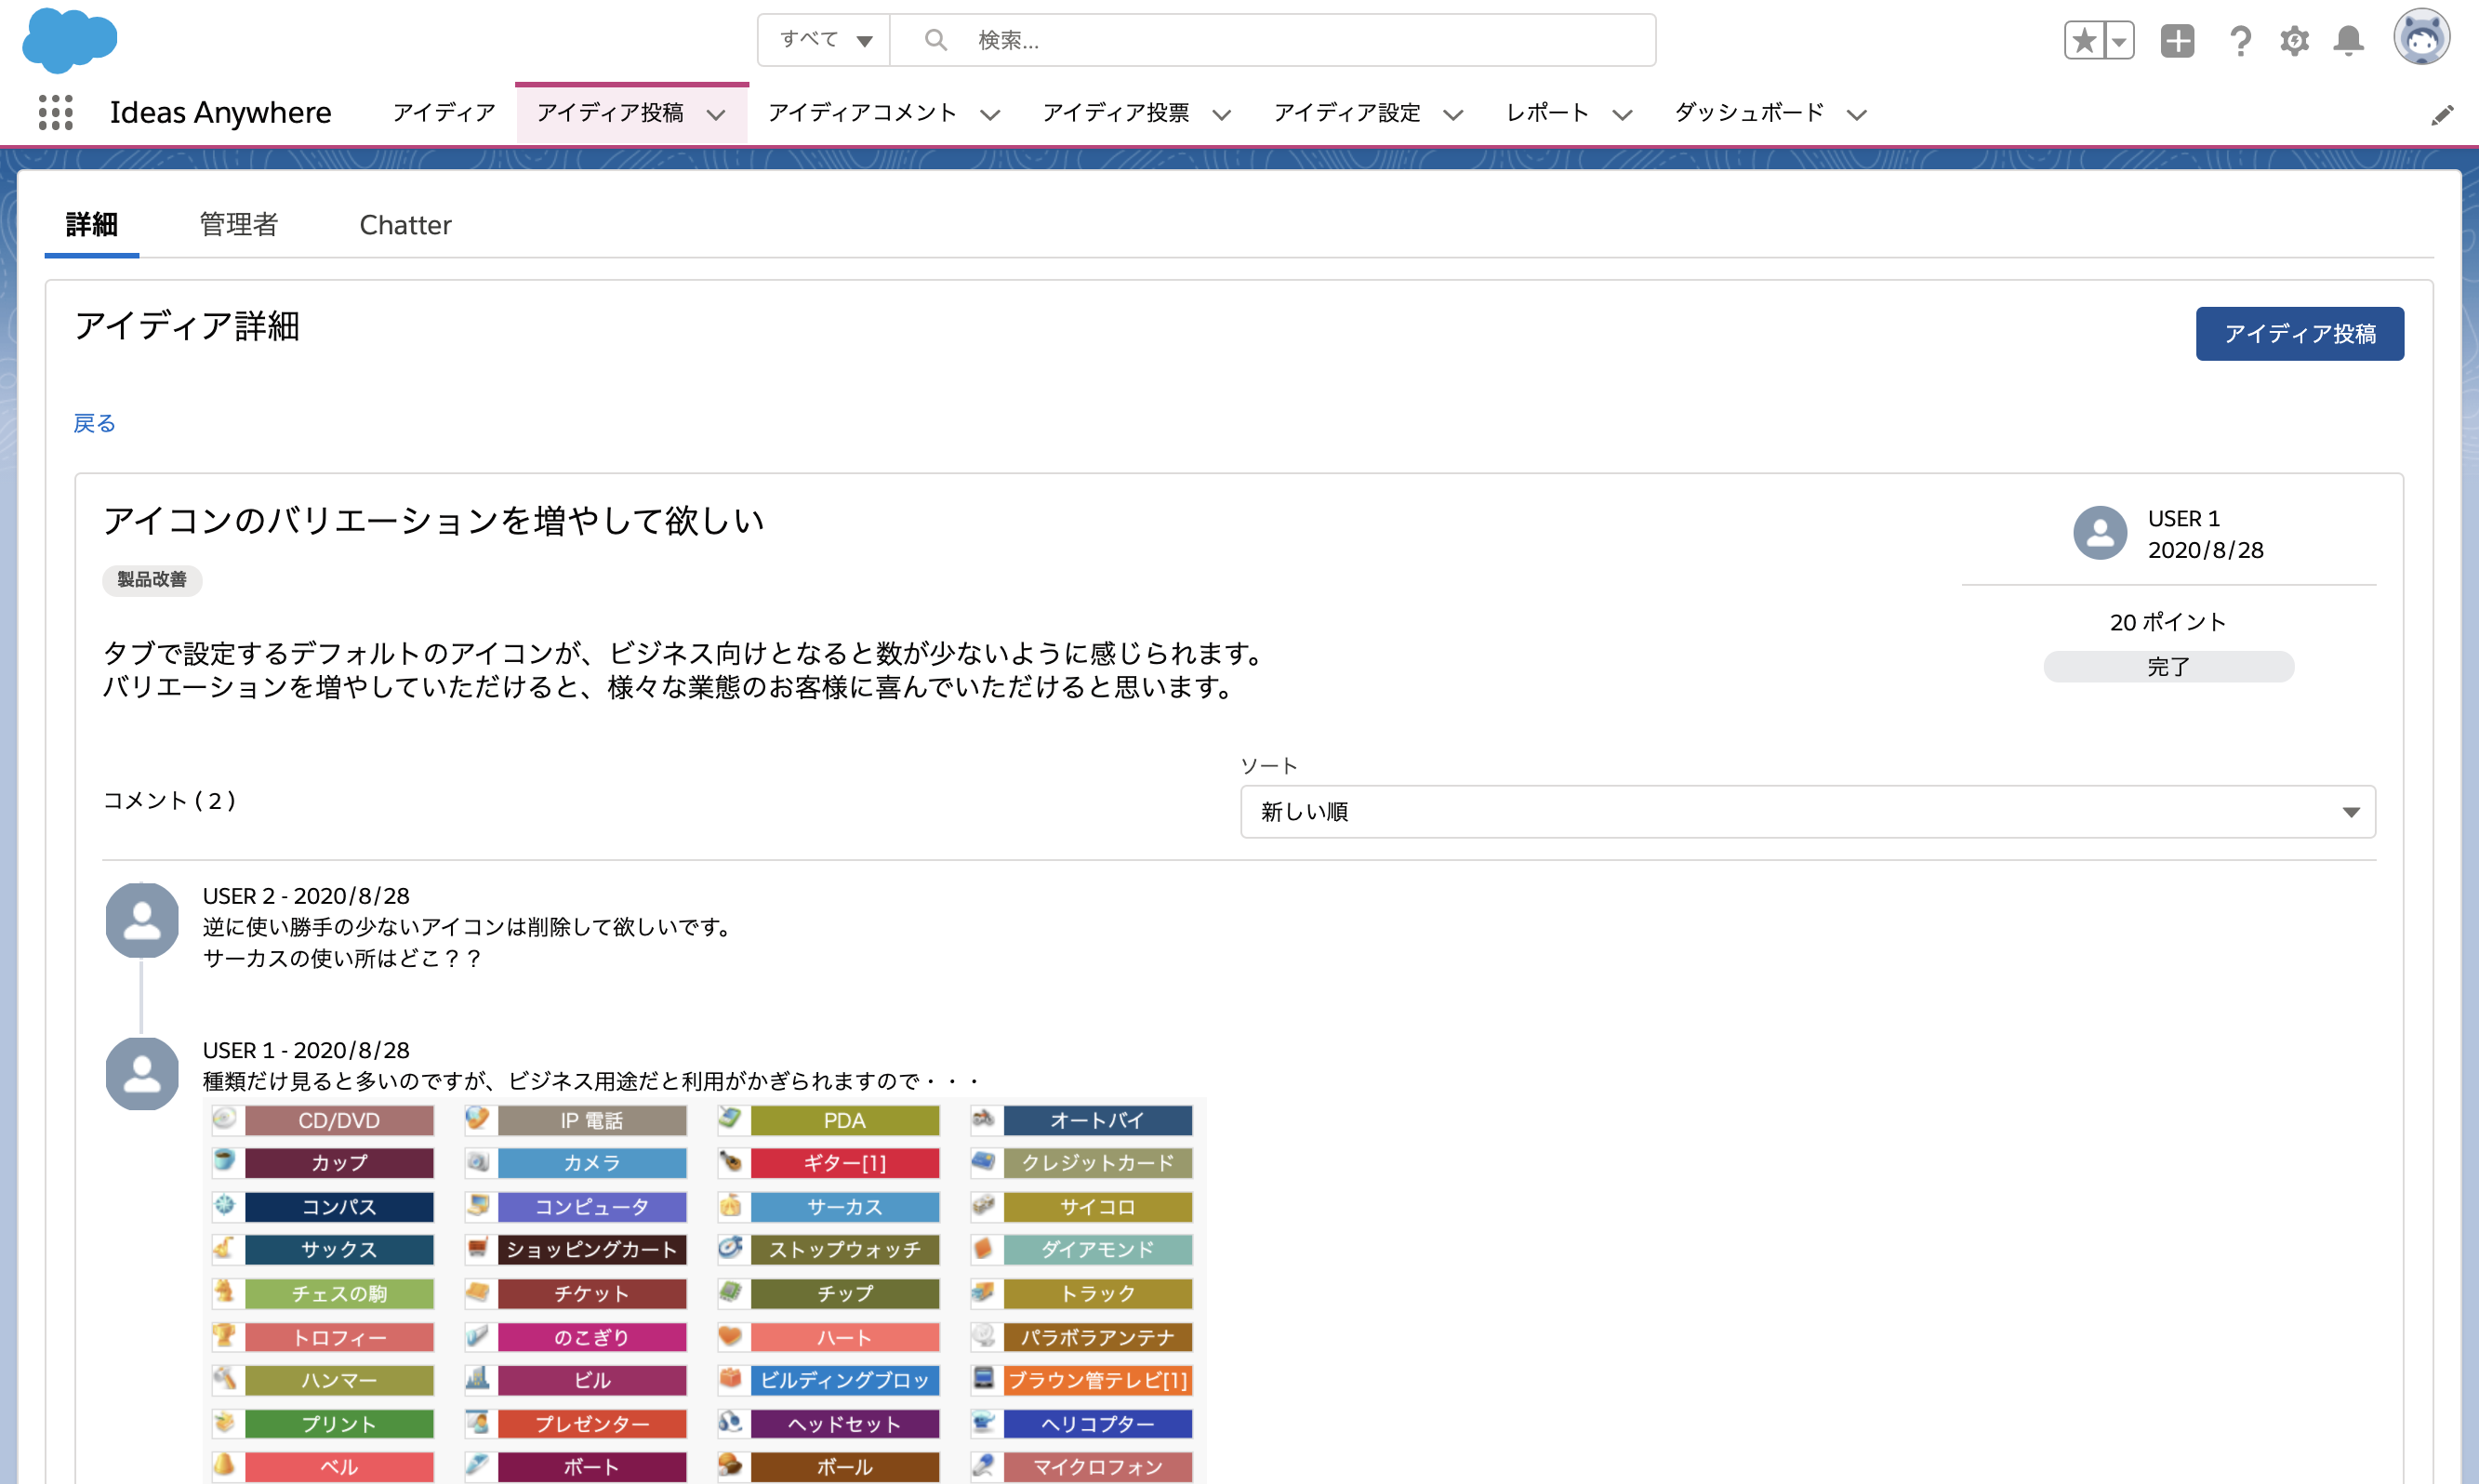Open the アイディア nav tab
The width and height of the screenshot is (2479, 1484).
[444, 113]
